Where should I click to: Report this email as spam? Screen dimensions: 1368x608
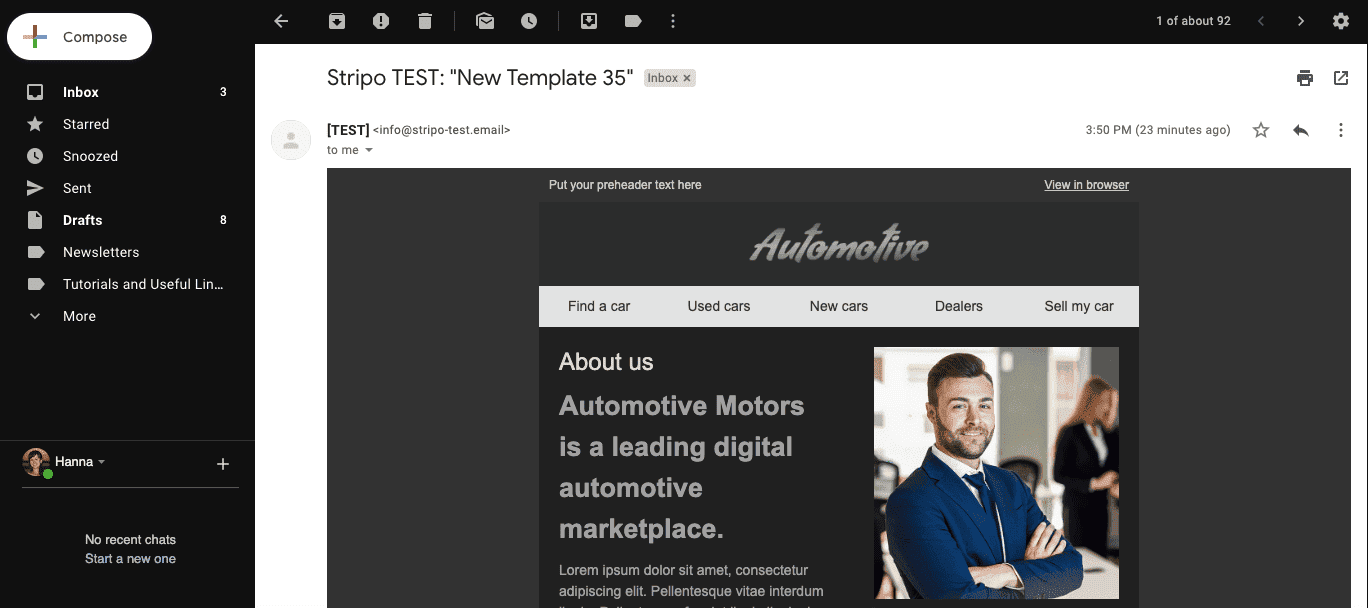(x=381, y=21)
